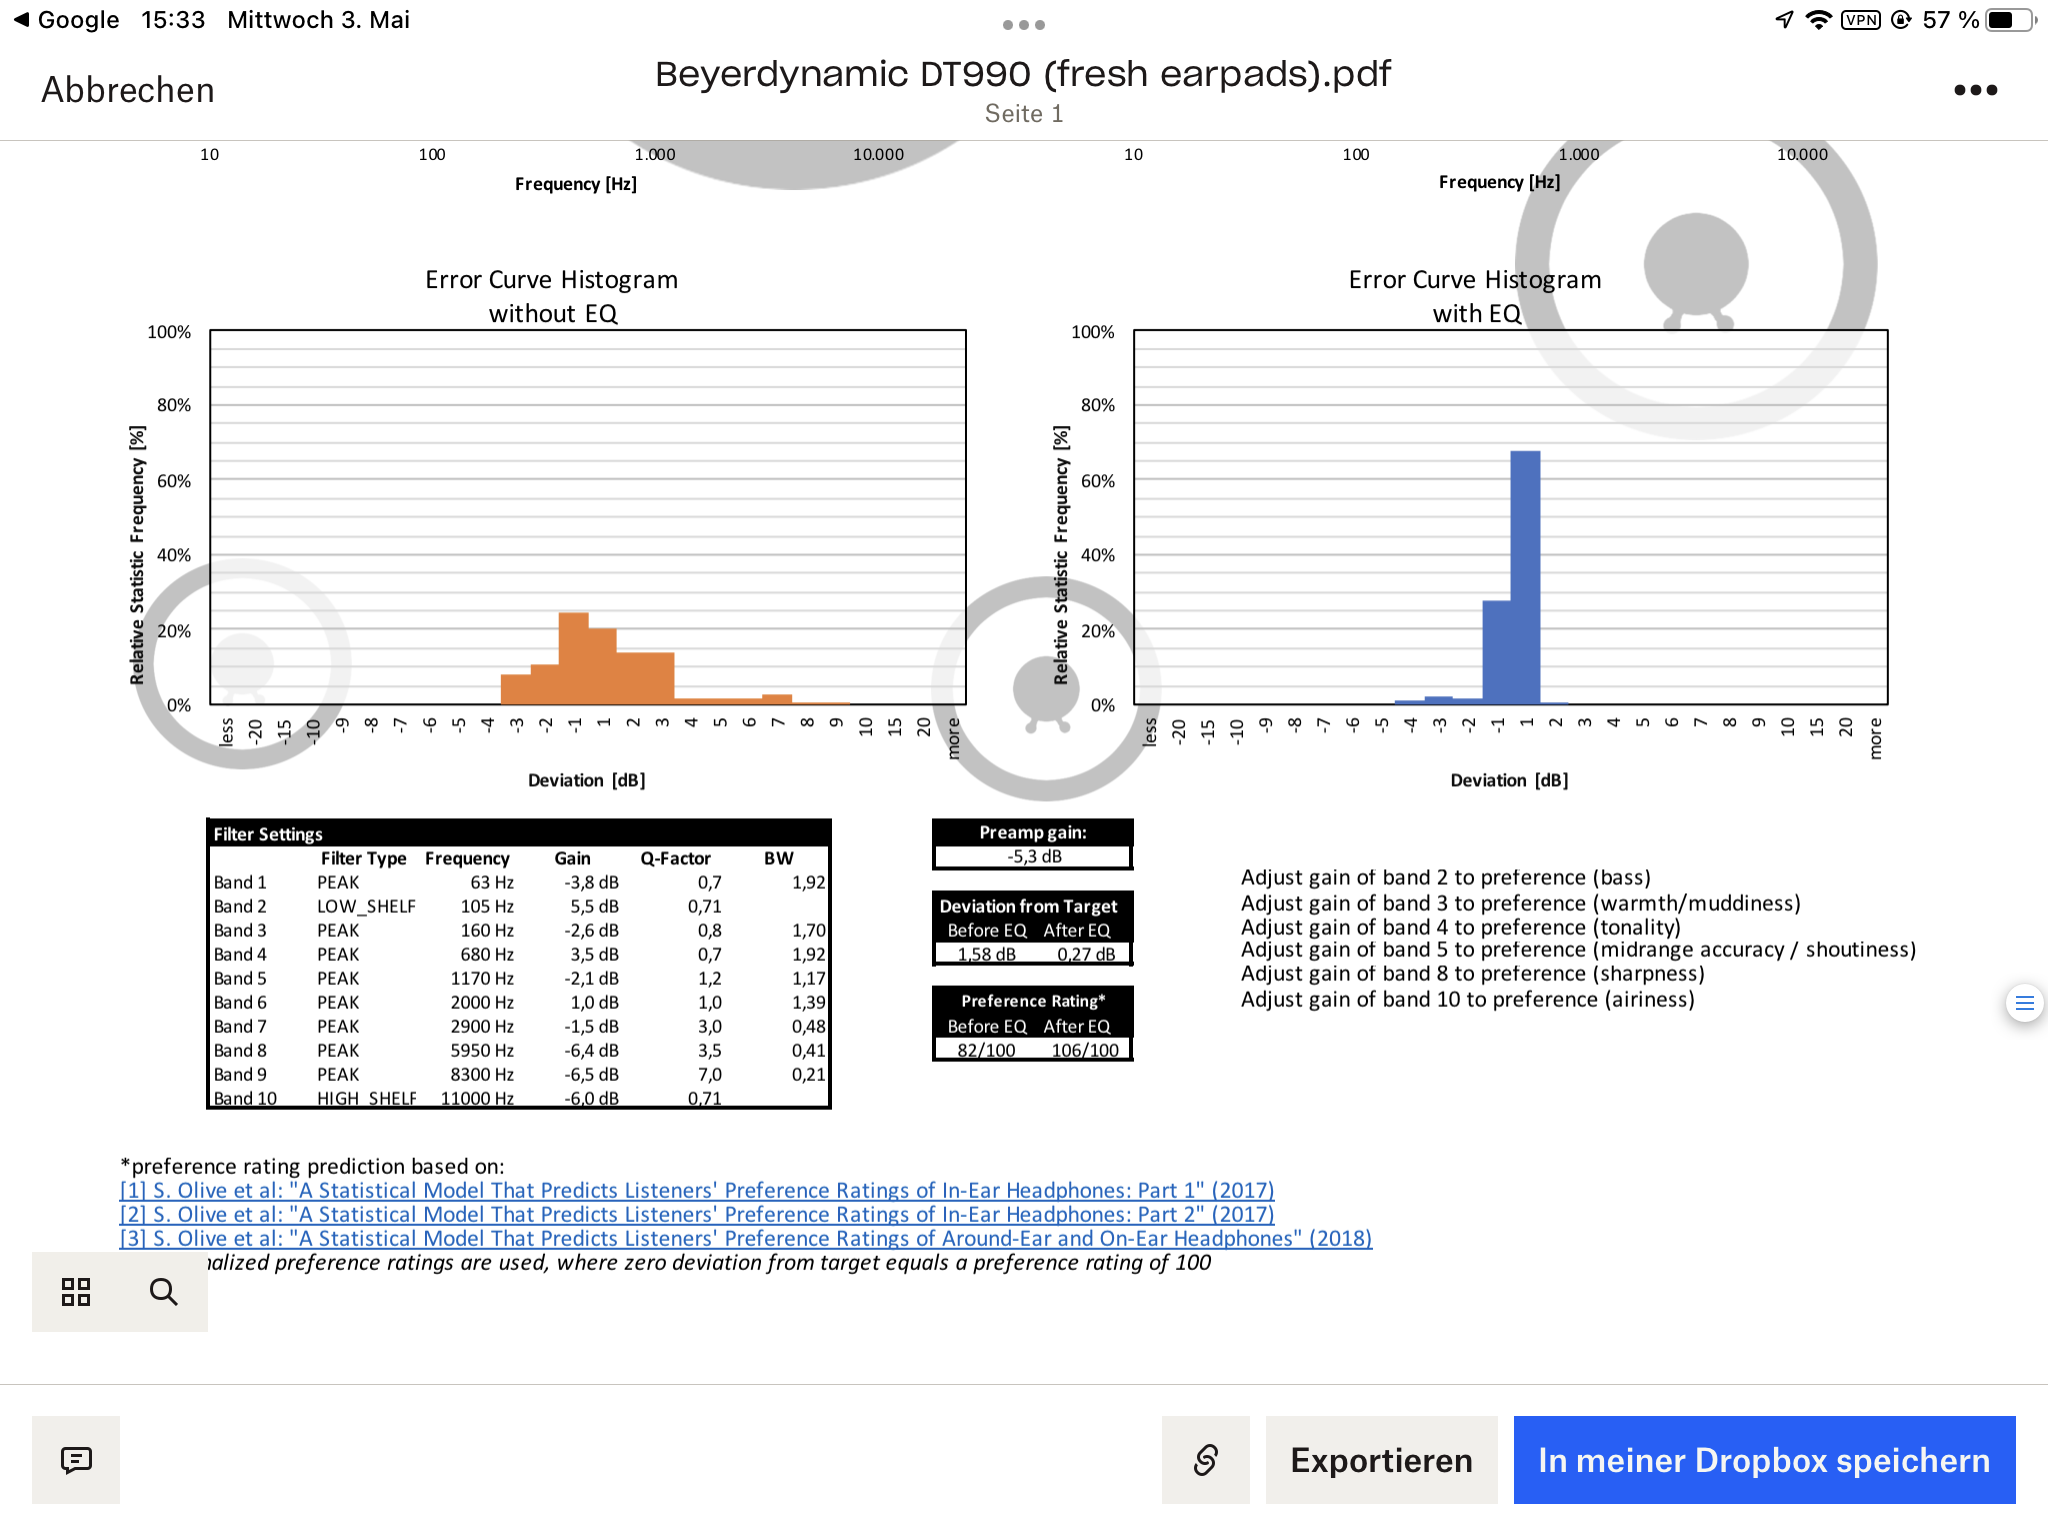Open the three-dot more options menu
This screenshot has width=2048, height=1536.
pyautogui.click(x=1975, y=90)
